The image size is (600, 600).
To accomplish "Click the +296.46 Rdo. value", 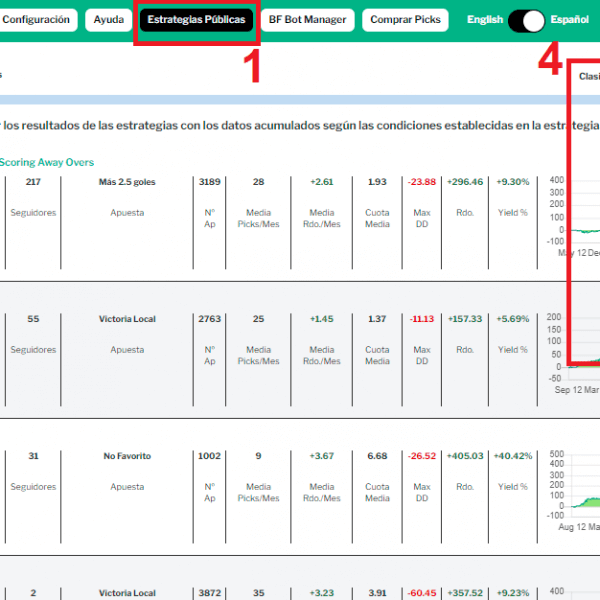I will click(x=465, y=182).
